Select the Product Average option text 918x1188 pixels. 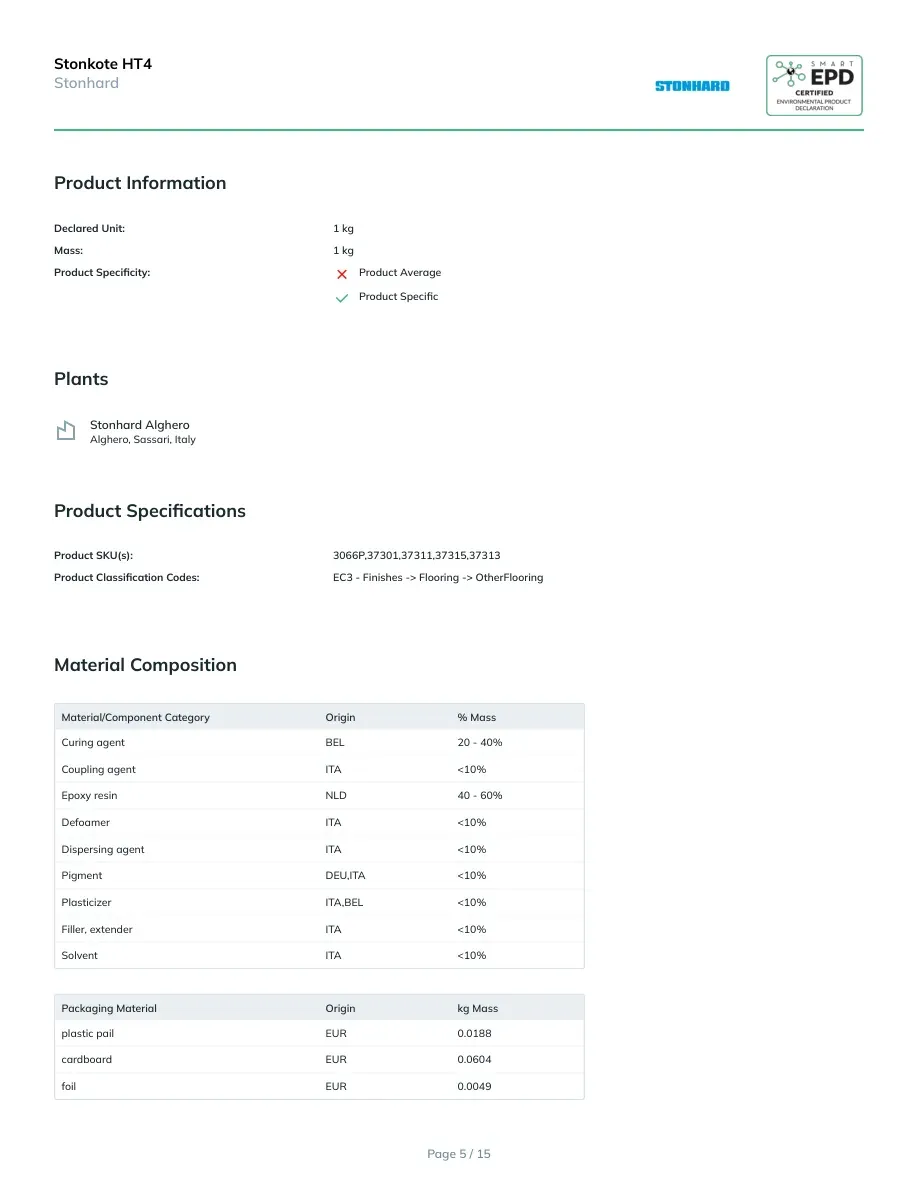click(x=400, y=273)
